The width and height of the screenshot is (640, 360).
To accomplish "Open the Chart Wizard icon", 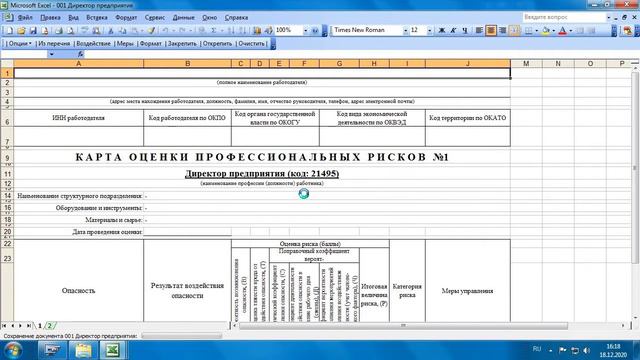I will tap(257, 31).
